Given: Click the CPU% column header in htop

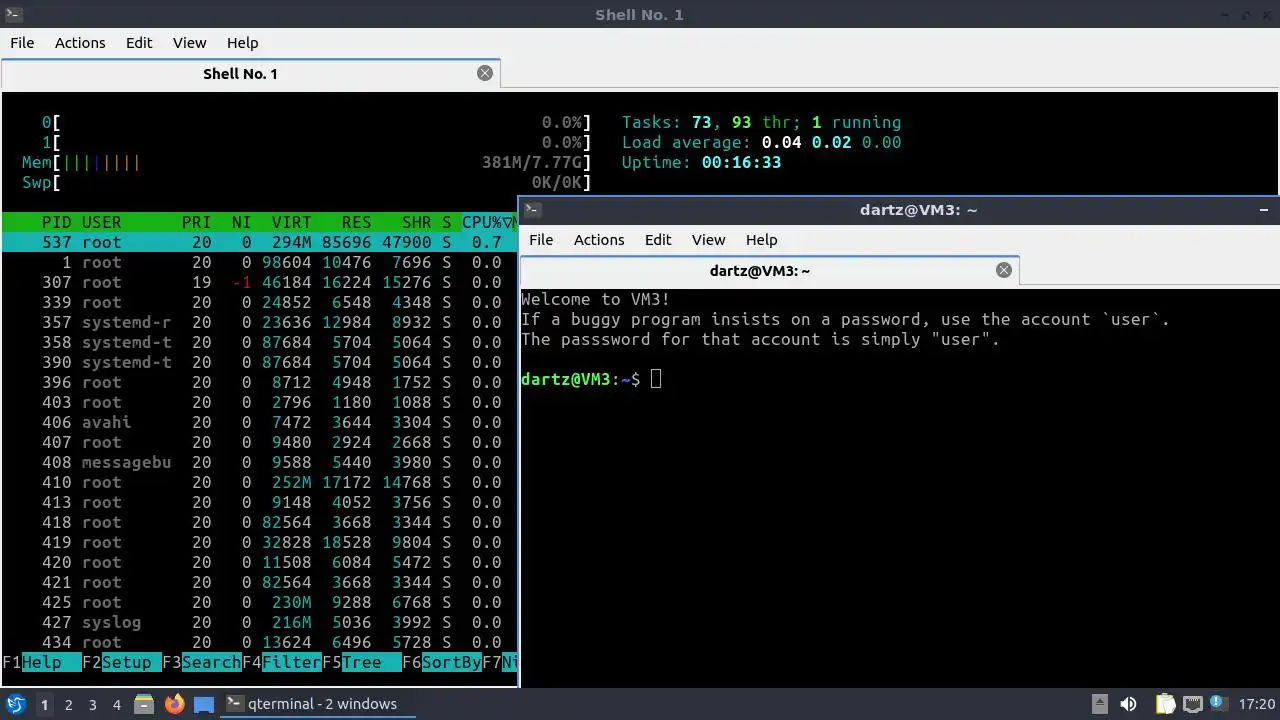Looking at the screenshot, I should pyautogui.click(x=487, y=222).
